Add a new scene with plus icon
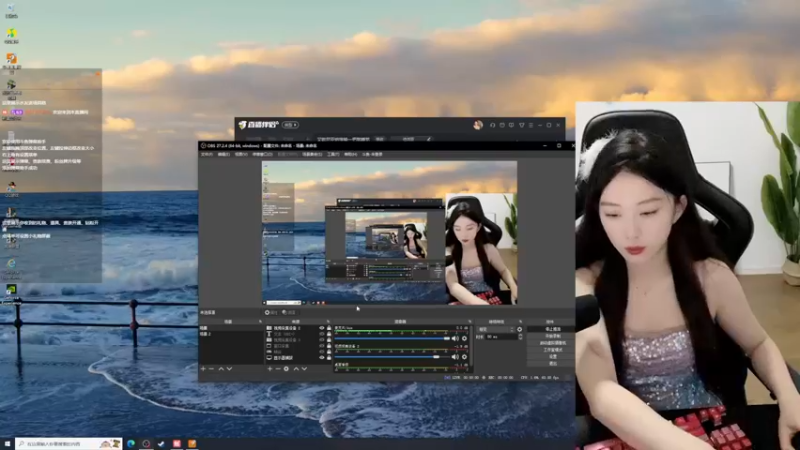Image resolution: width=800 pixels, height=450 pixels. [x=203, y=369]
